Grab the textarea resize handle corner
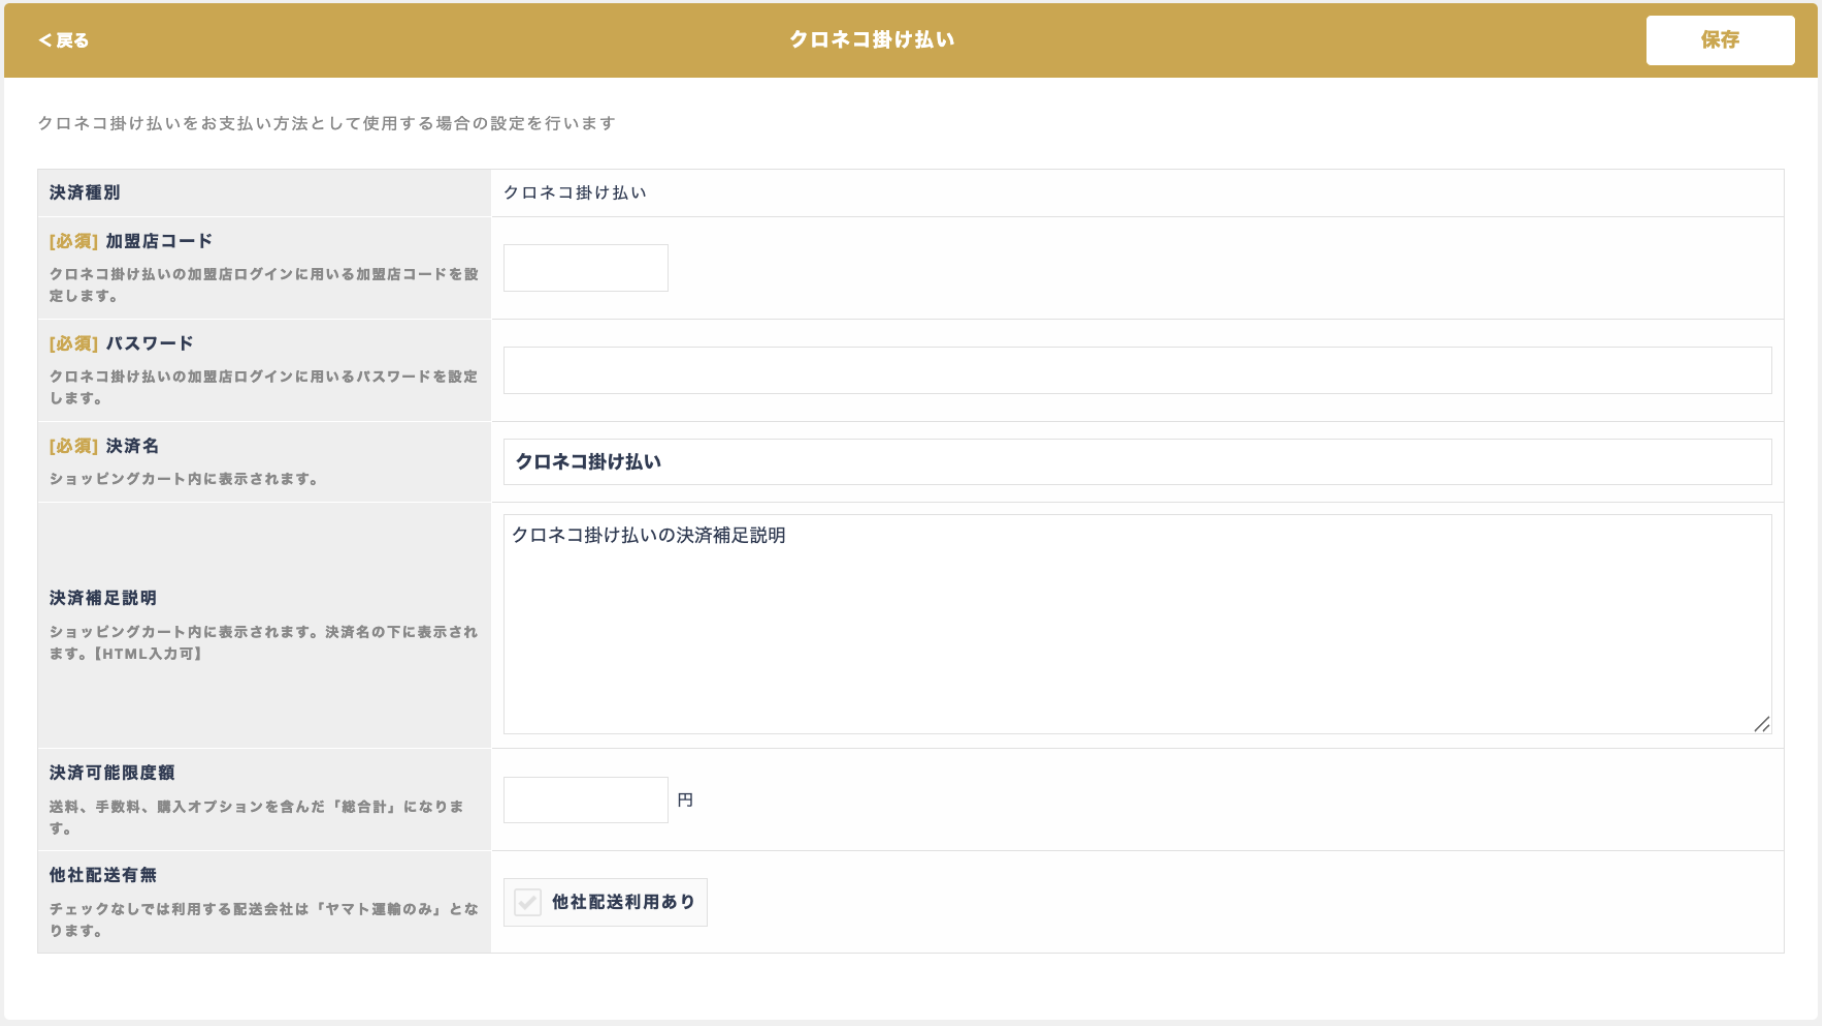The height and width of the screenshot is (1026, 1822). point(1761,724)
